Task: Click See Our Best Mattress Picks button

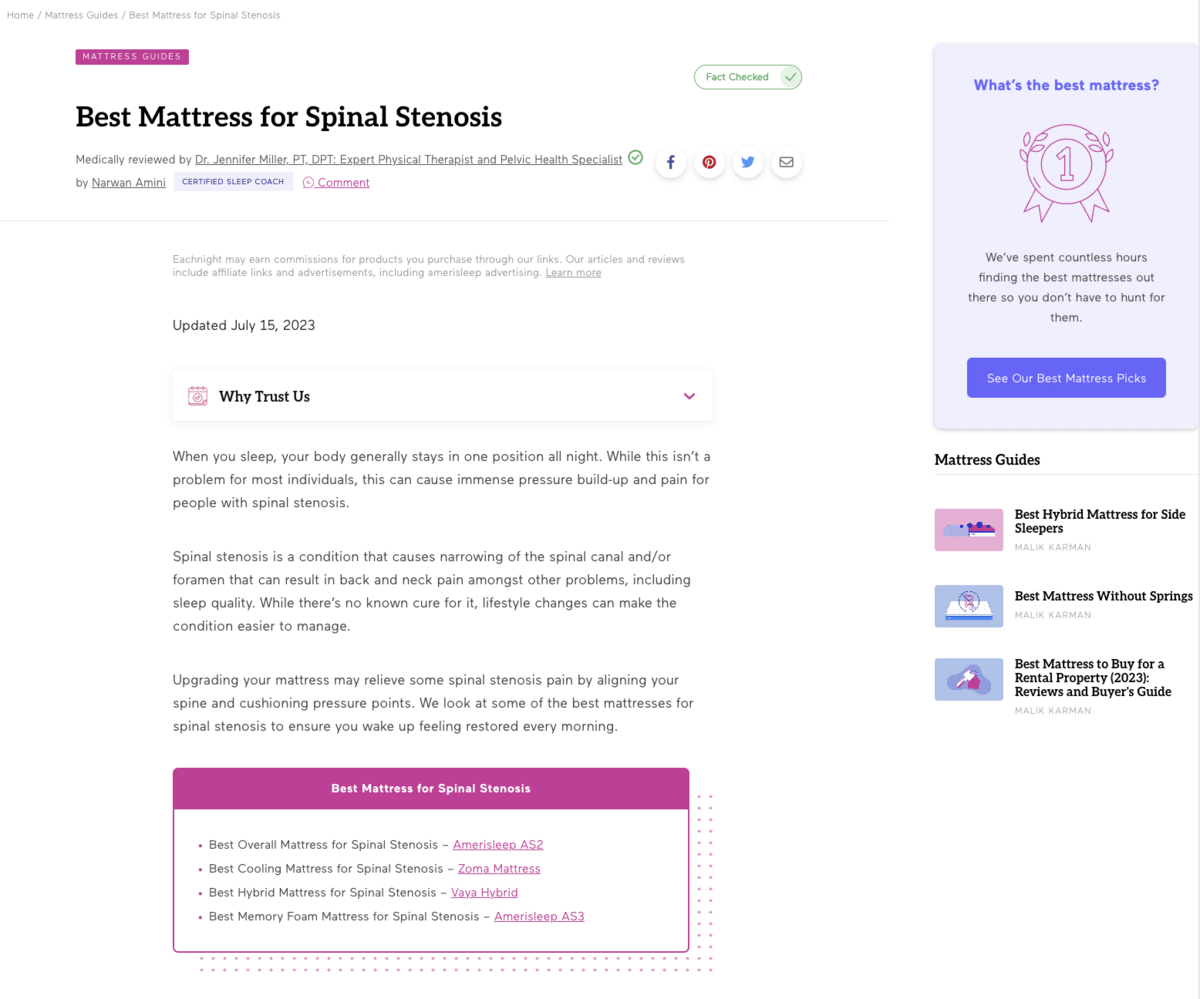Action: click(x=1066, y=378)
